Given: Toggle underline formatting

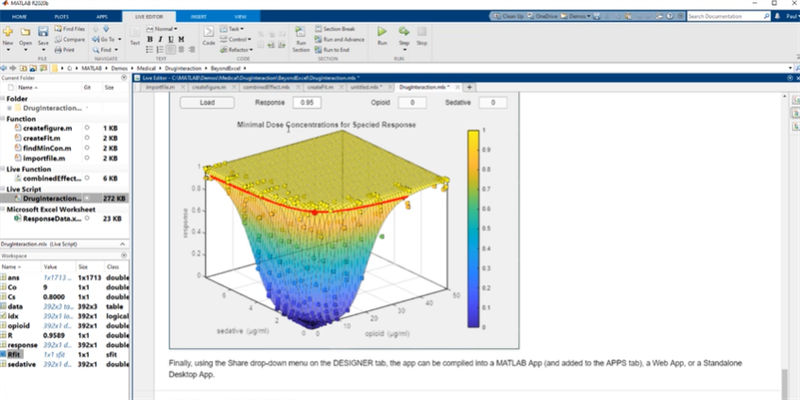Looking at the screenshot, I should coord(170,39).
